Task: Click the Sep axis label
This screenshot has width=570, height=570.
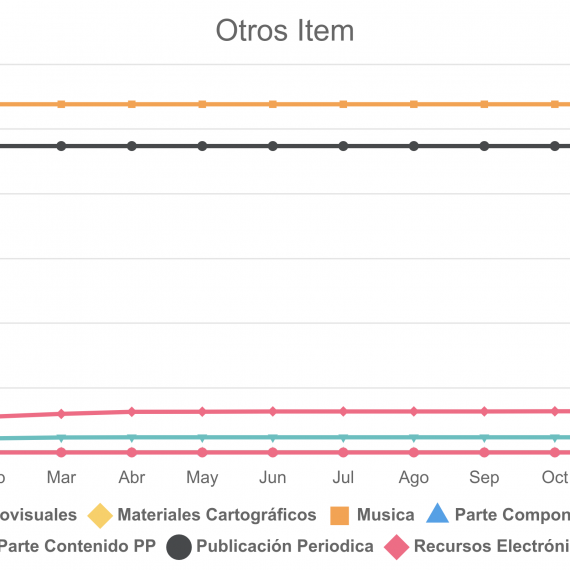Action: 484,478
